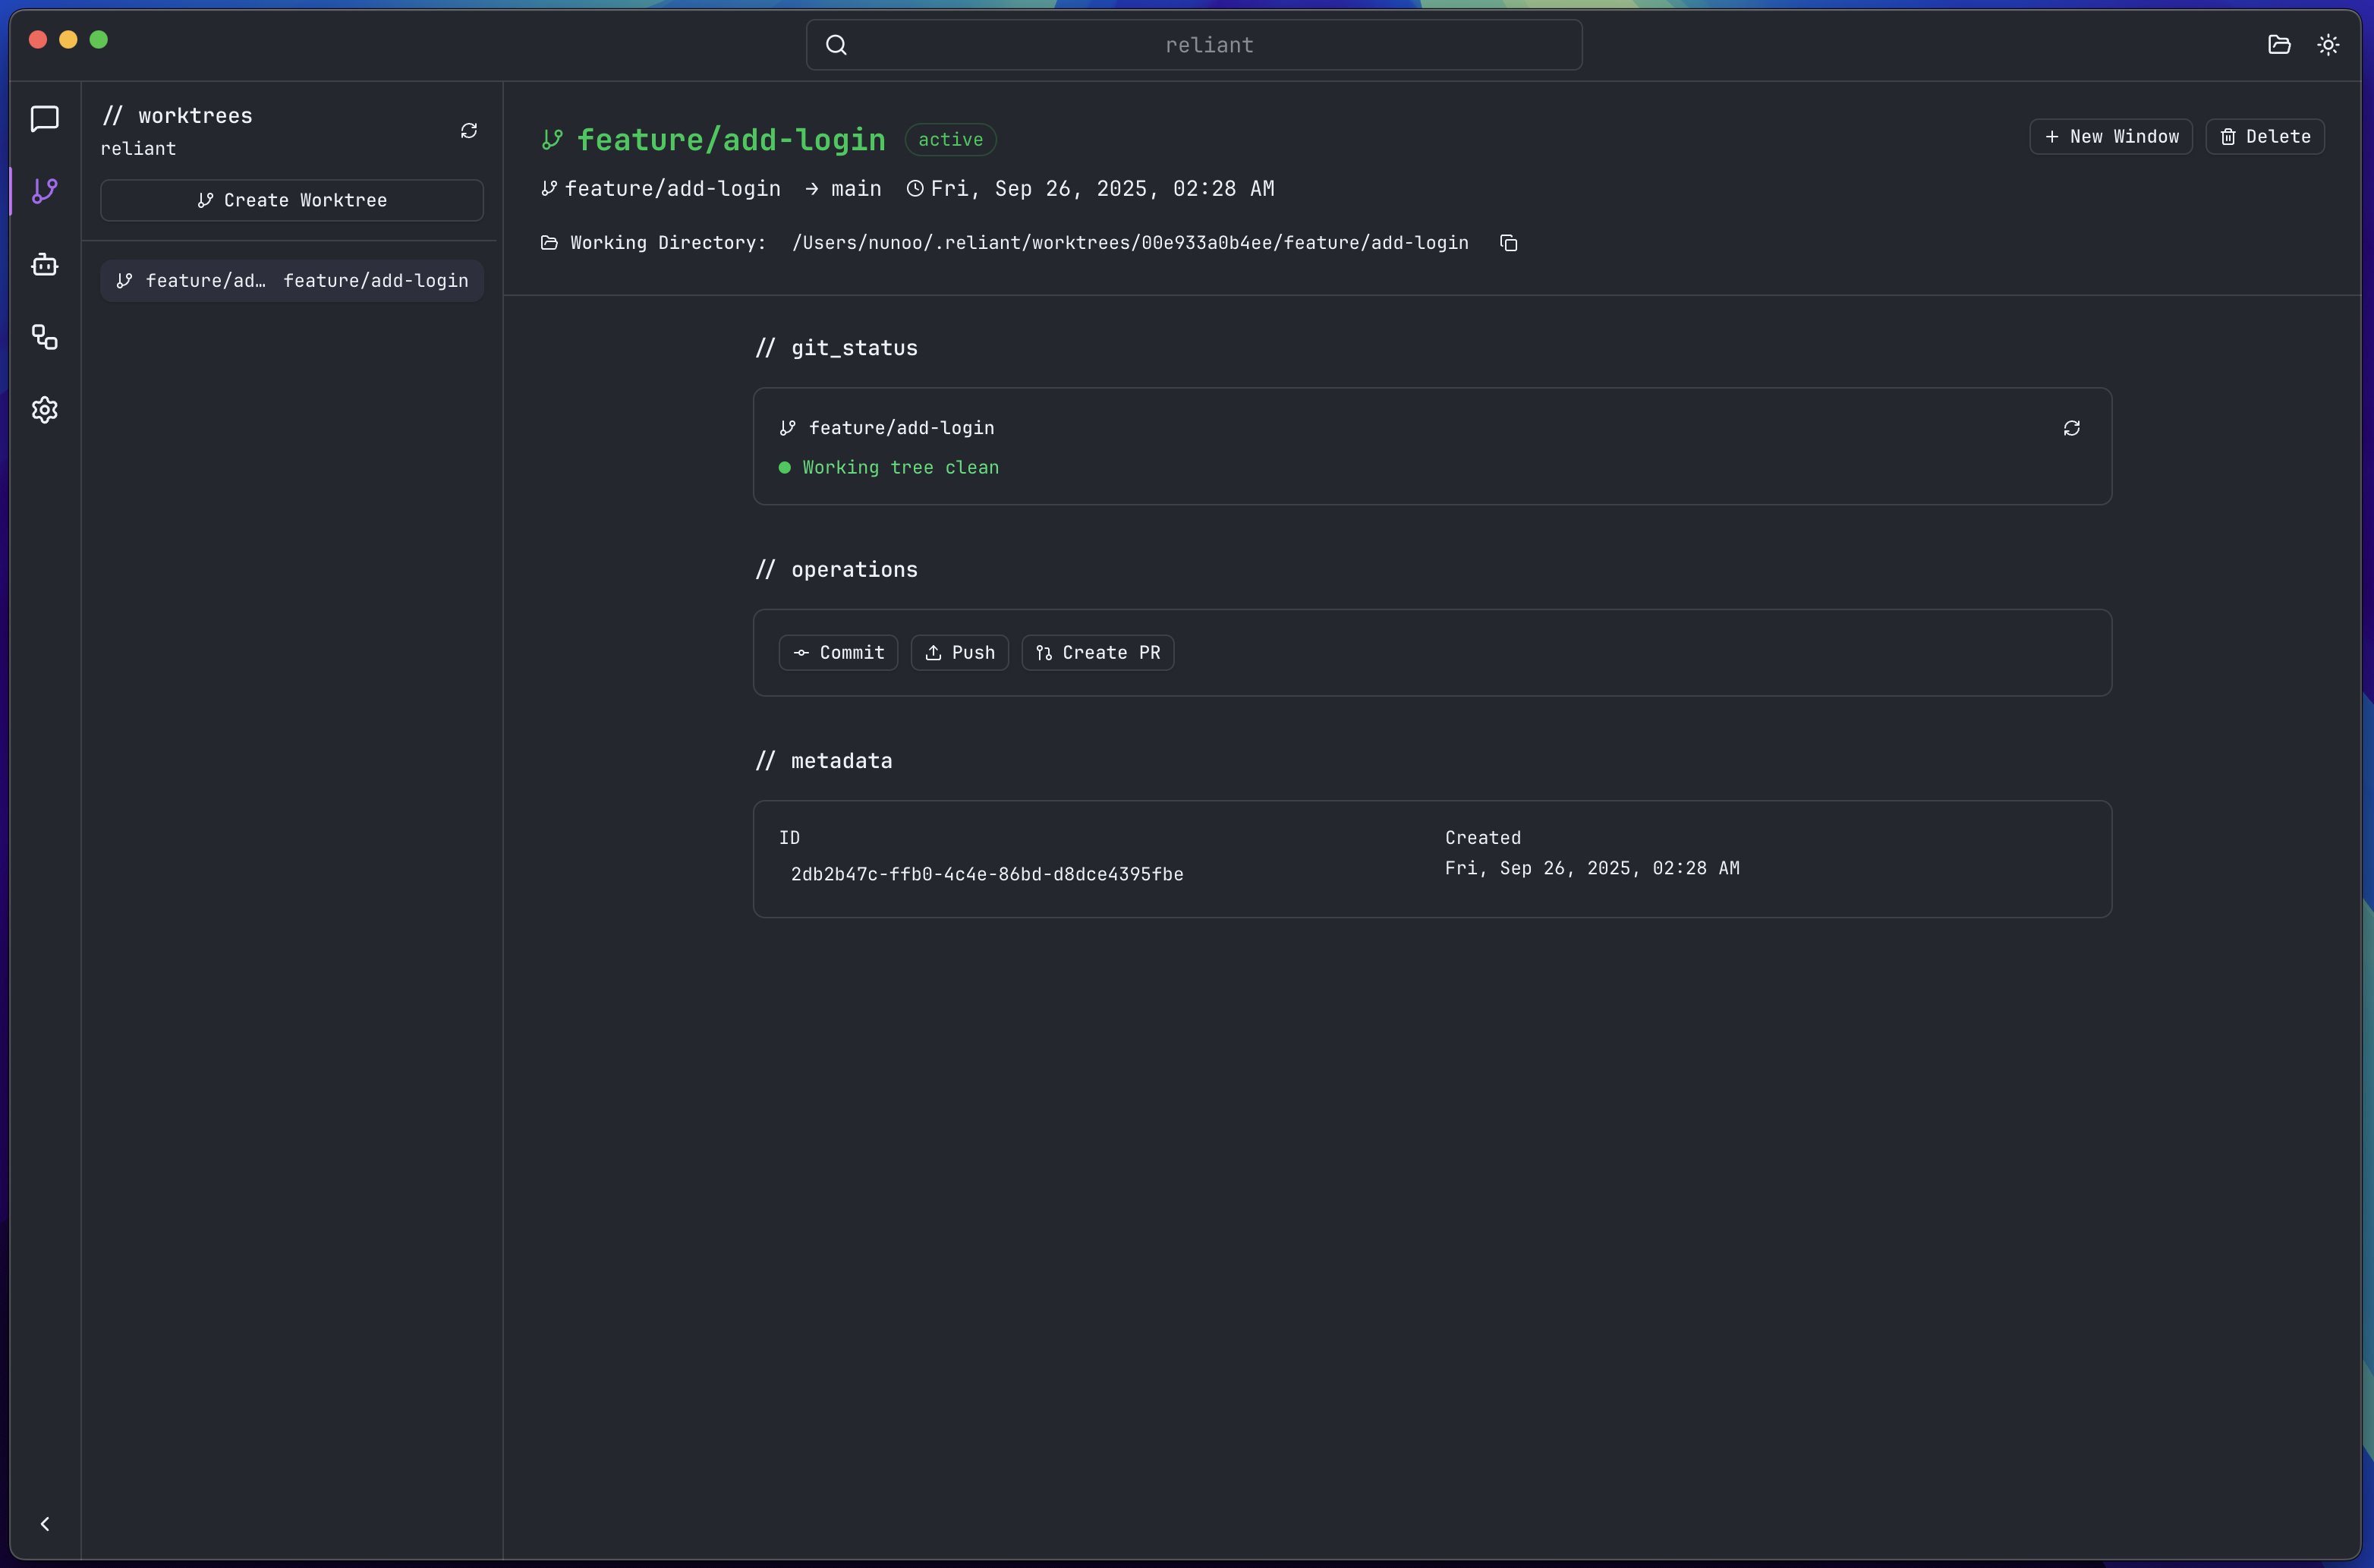
Task: Open the workflow nodes panel in sidebar
Action: [44, 337]
